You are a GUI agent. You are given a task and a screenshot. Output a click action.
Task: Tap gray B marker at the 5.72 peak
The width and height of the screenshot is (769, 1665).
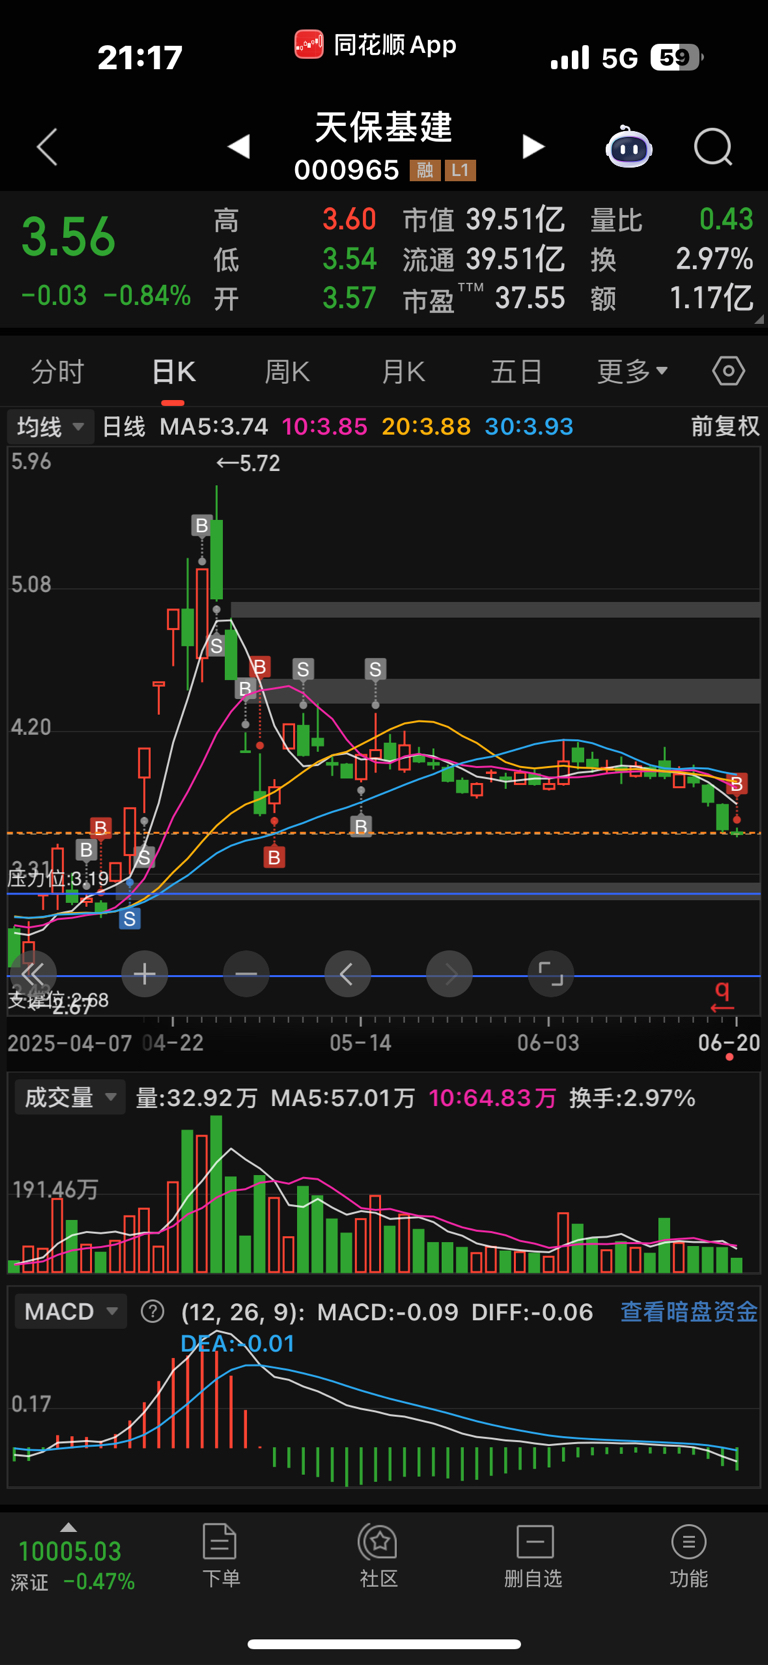202,525
